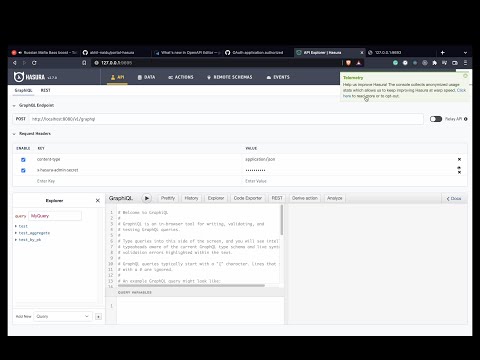Click the query variables editor area

coord(200,310)
